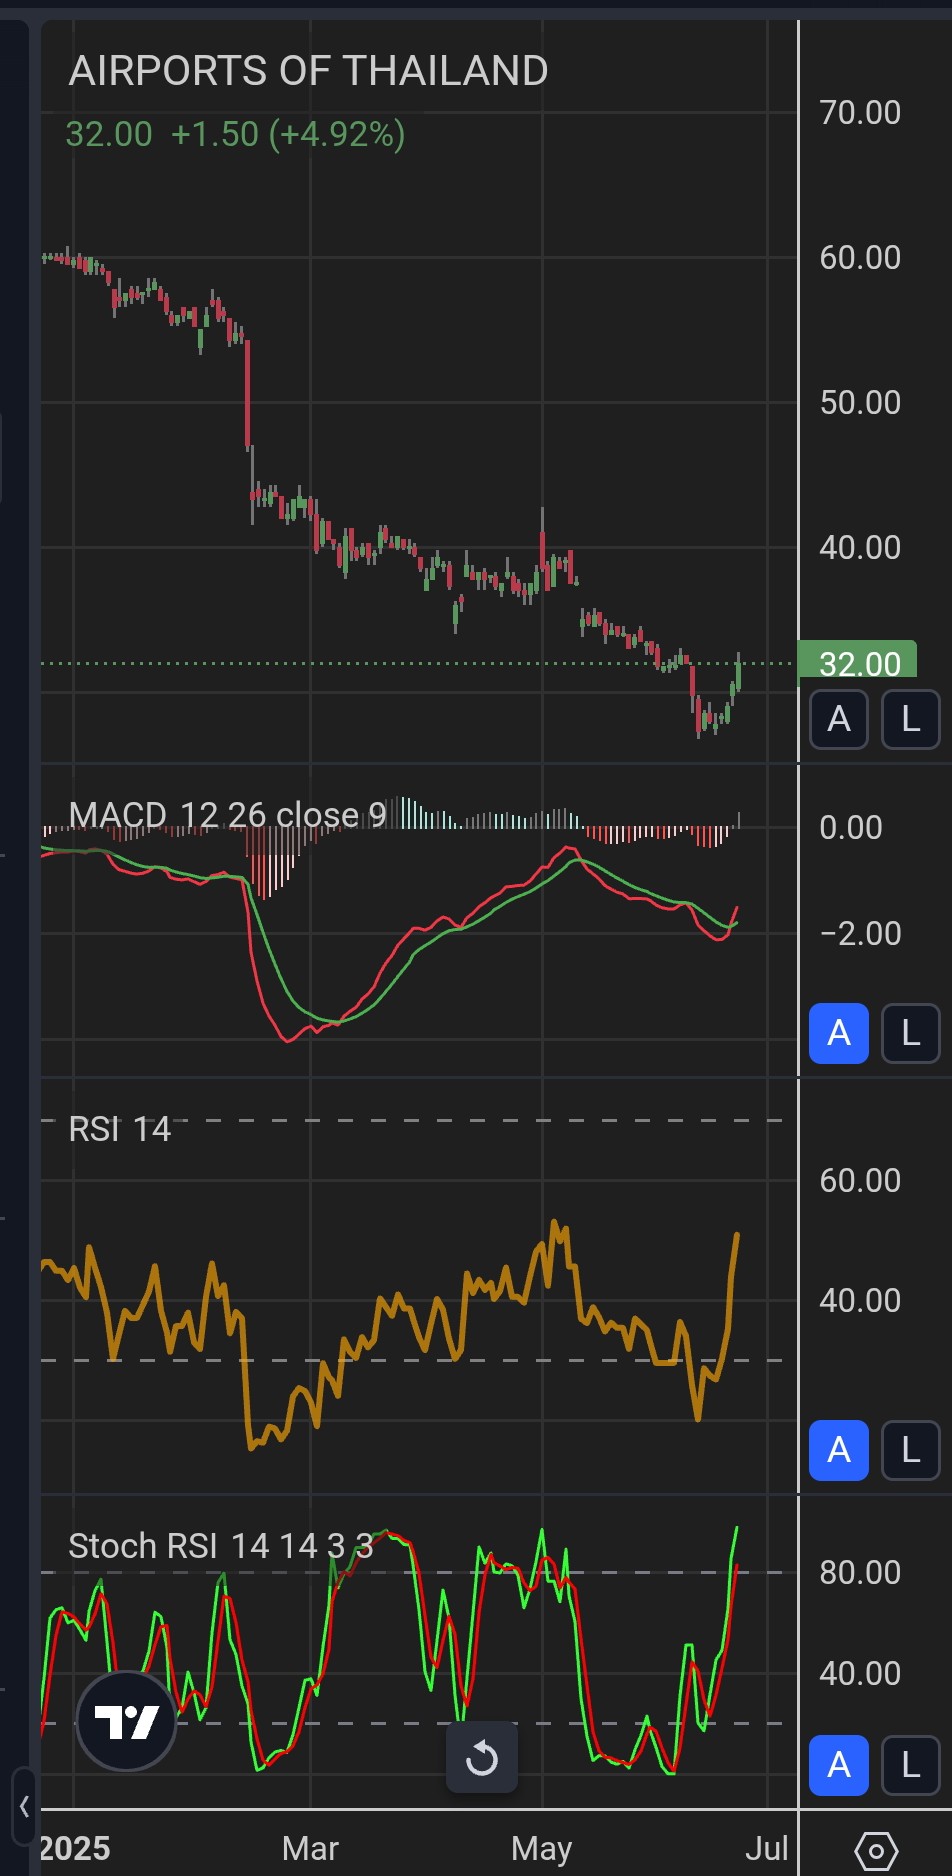
Task: Toggle auto scale on Stoch RSI pane
Action: [839, 1765]
